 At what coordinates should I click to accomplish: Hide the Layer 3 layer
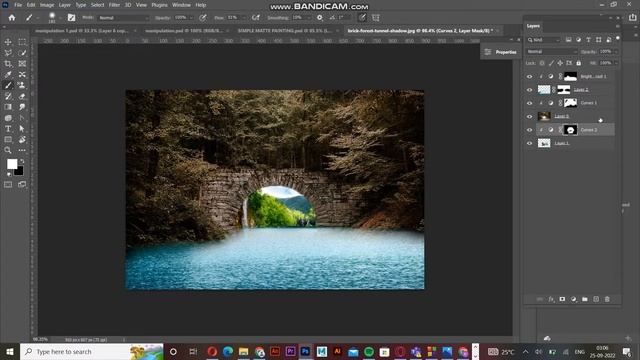click(529, 116)
